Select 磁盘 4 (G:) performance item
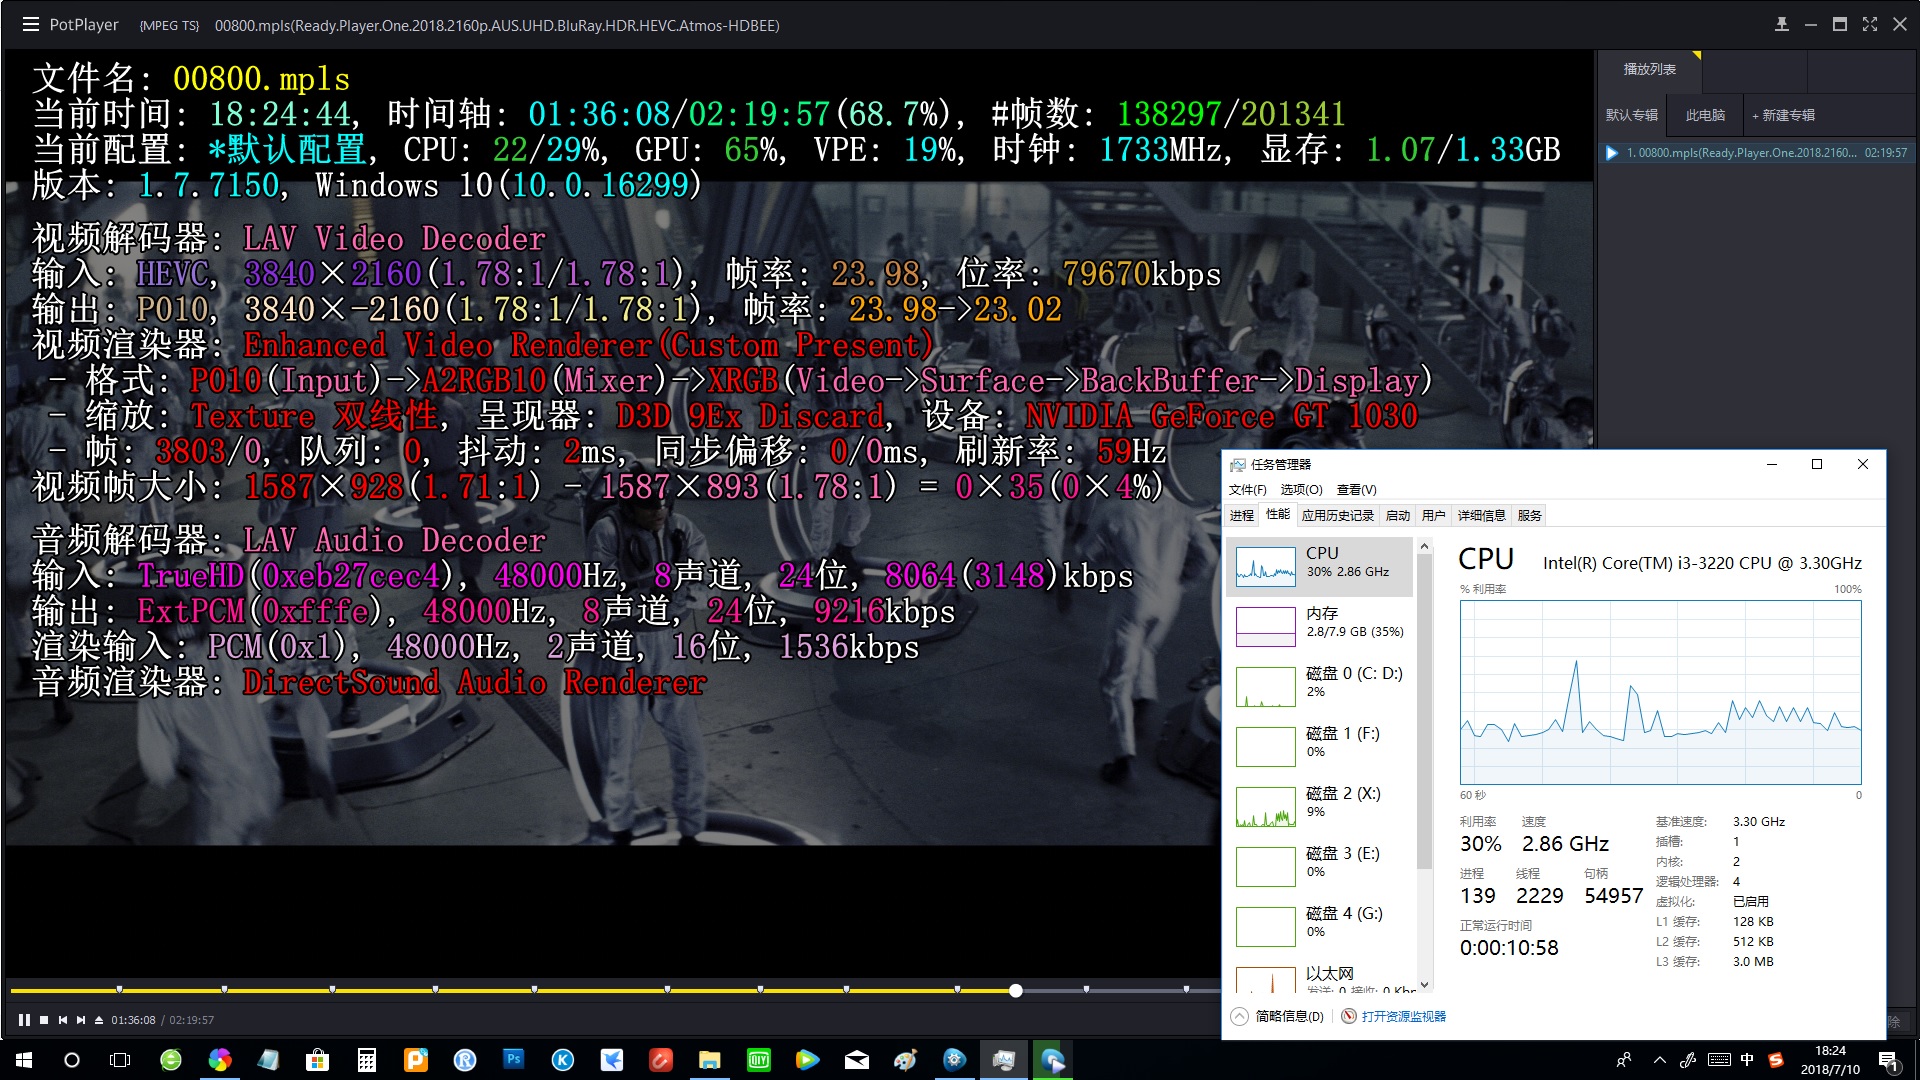Viewport: 1920px width, 1080px height. coord(1320,927)
